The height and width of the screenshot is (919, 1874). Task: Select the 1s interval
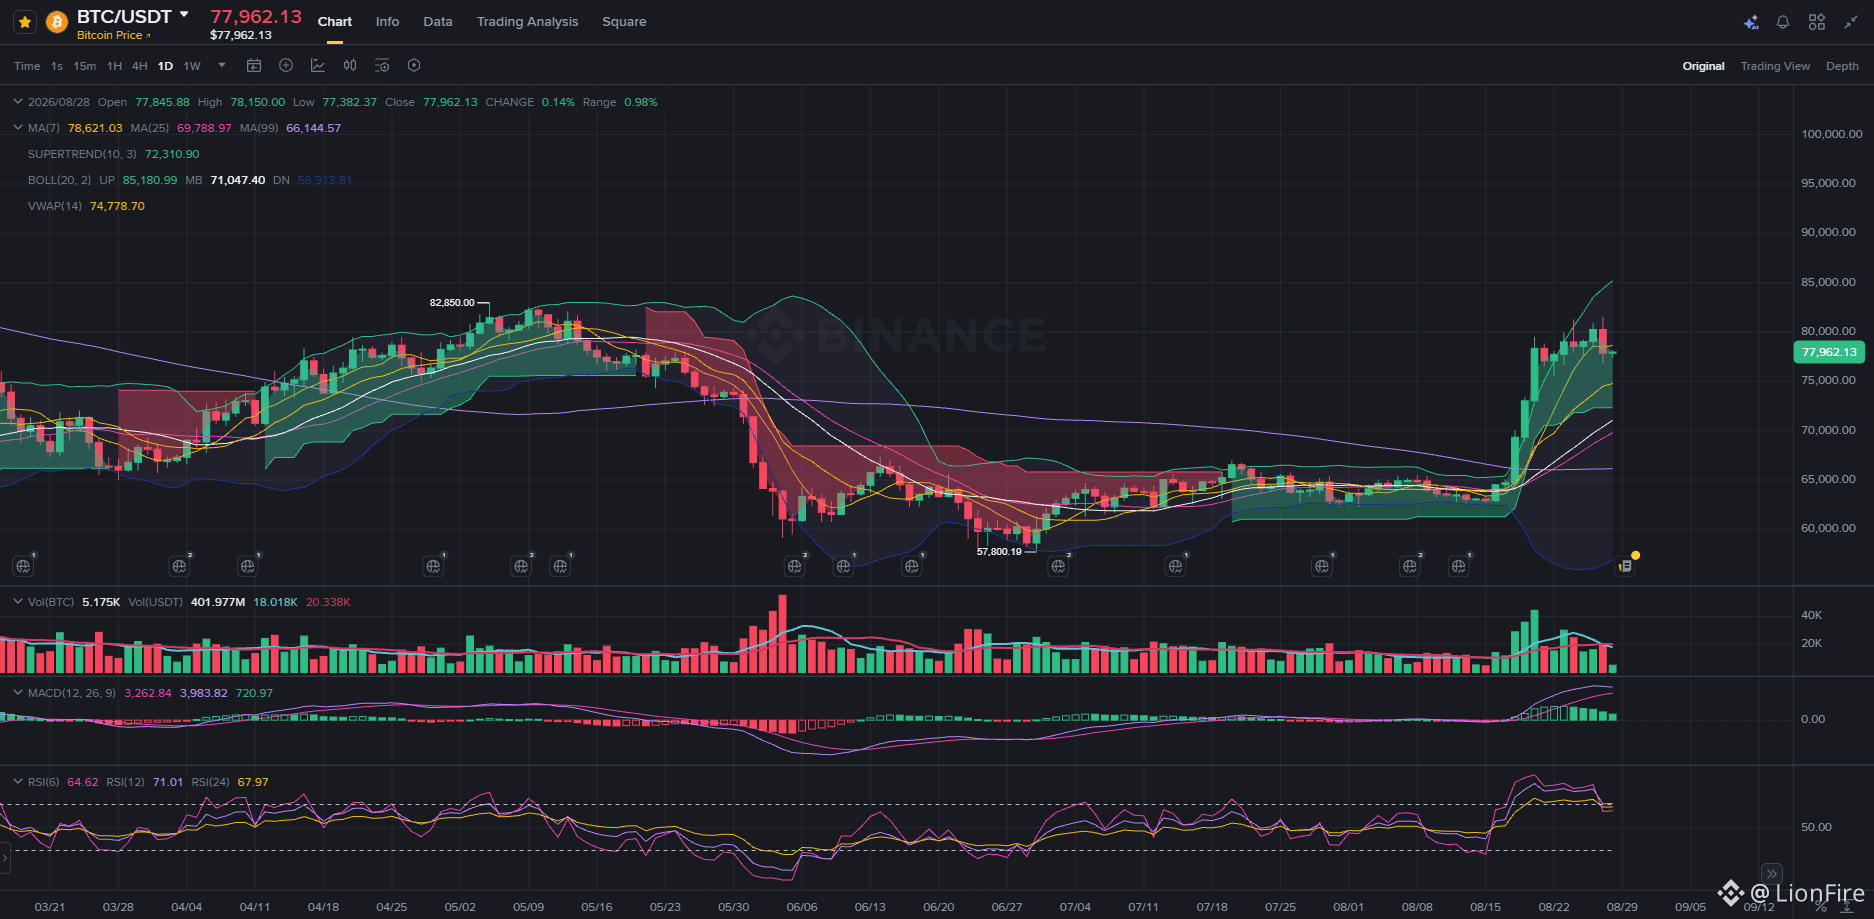point(57,66)
